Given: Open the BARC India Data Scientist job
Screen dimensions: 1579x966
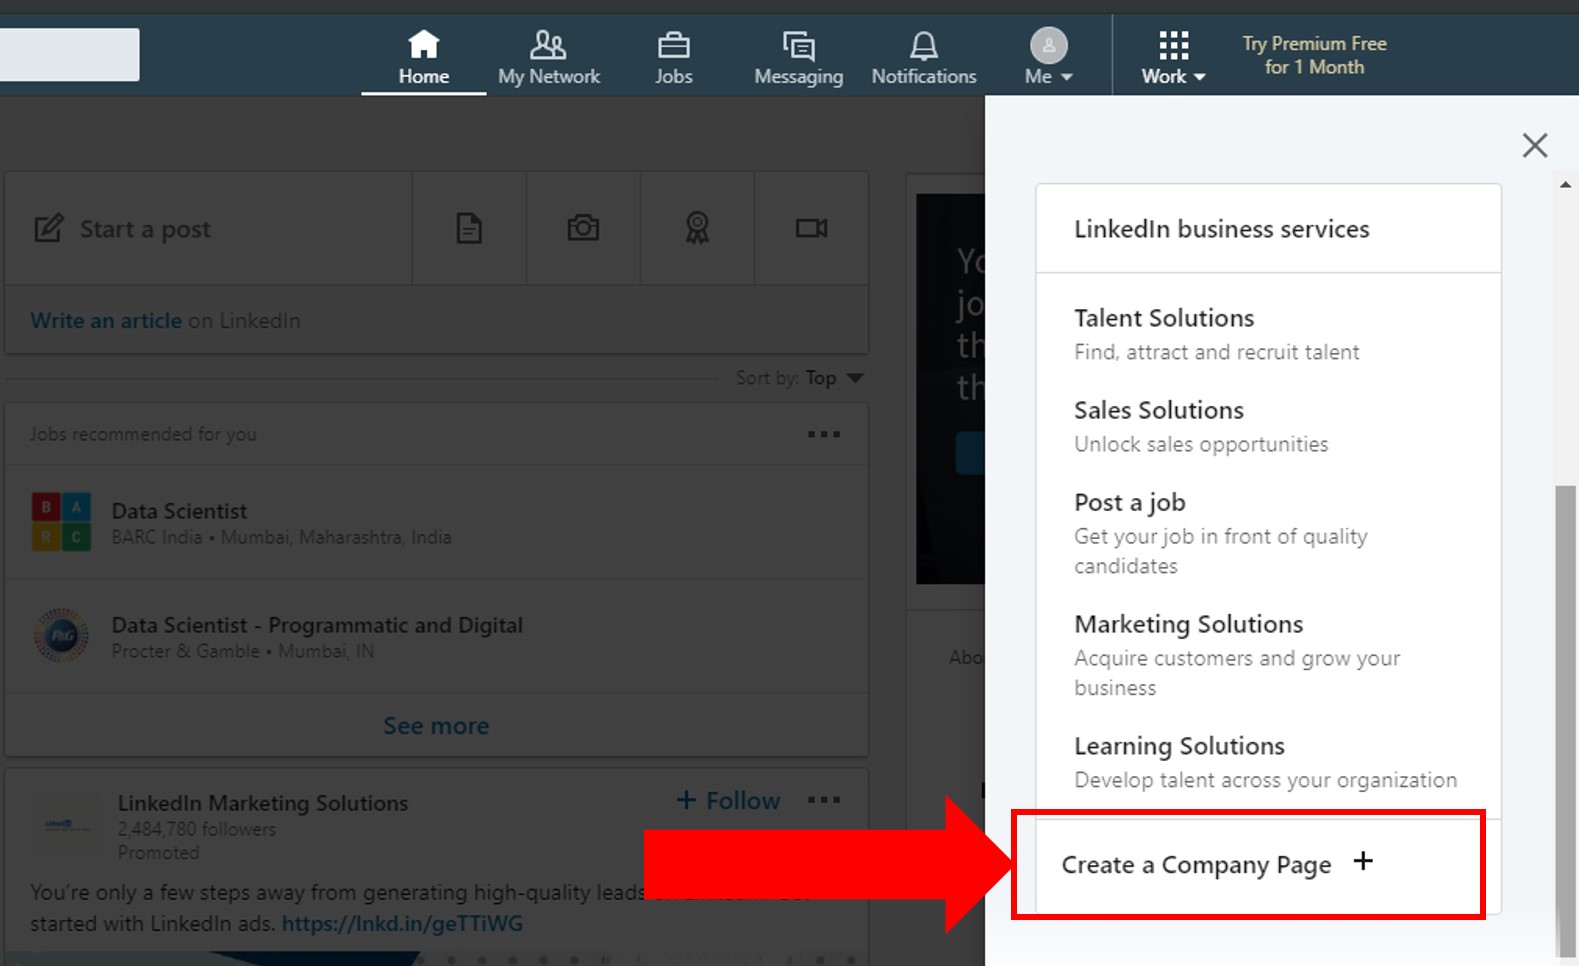Looking at the screenshot, I should tap(179, 511).
